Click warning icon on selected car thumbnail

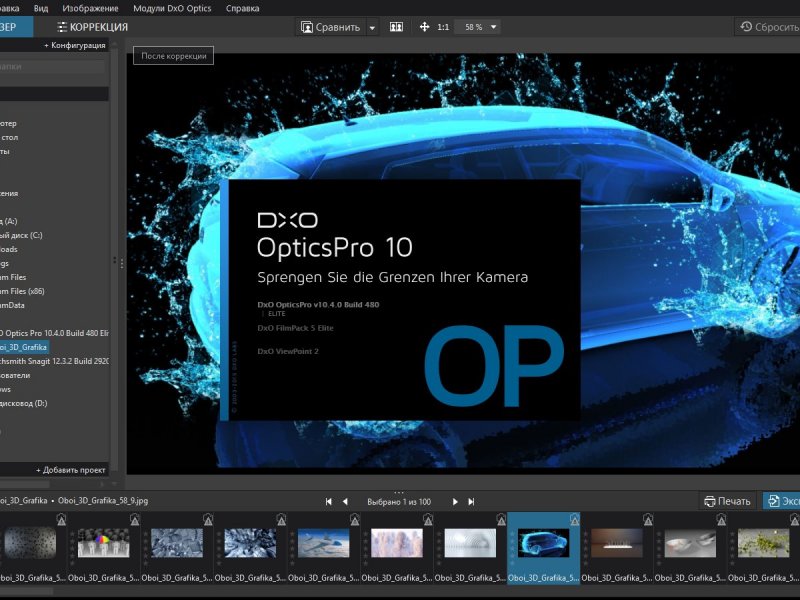[x=574, y=519]
